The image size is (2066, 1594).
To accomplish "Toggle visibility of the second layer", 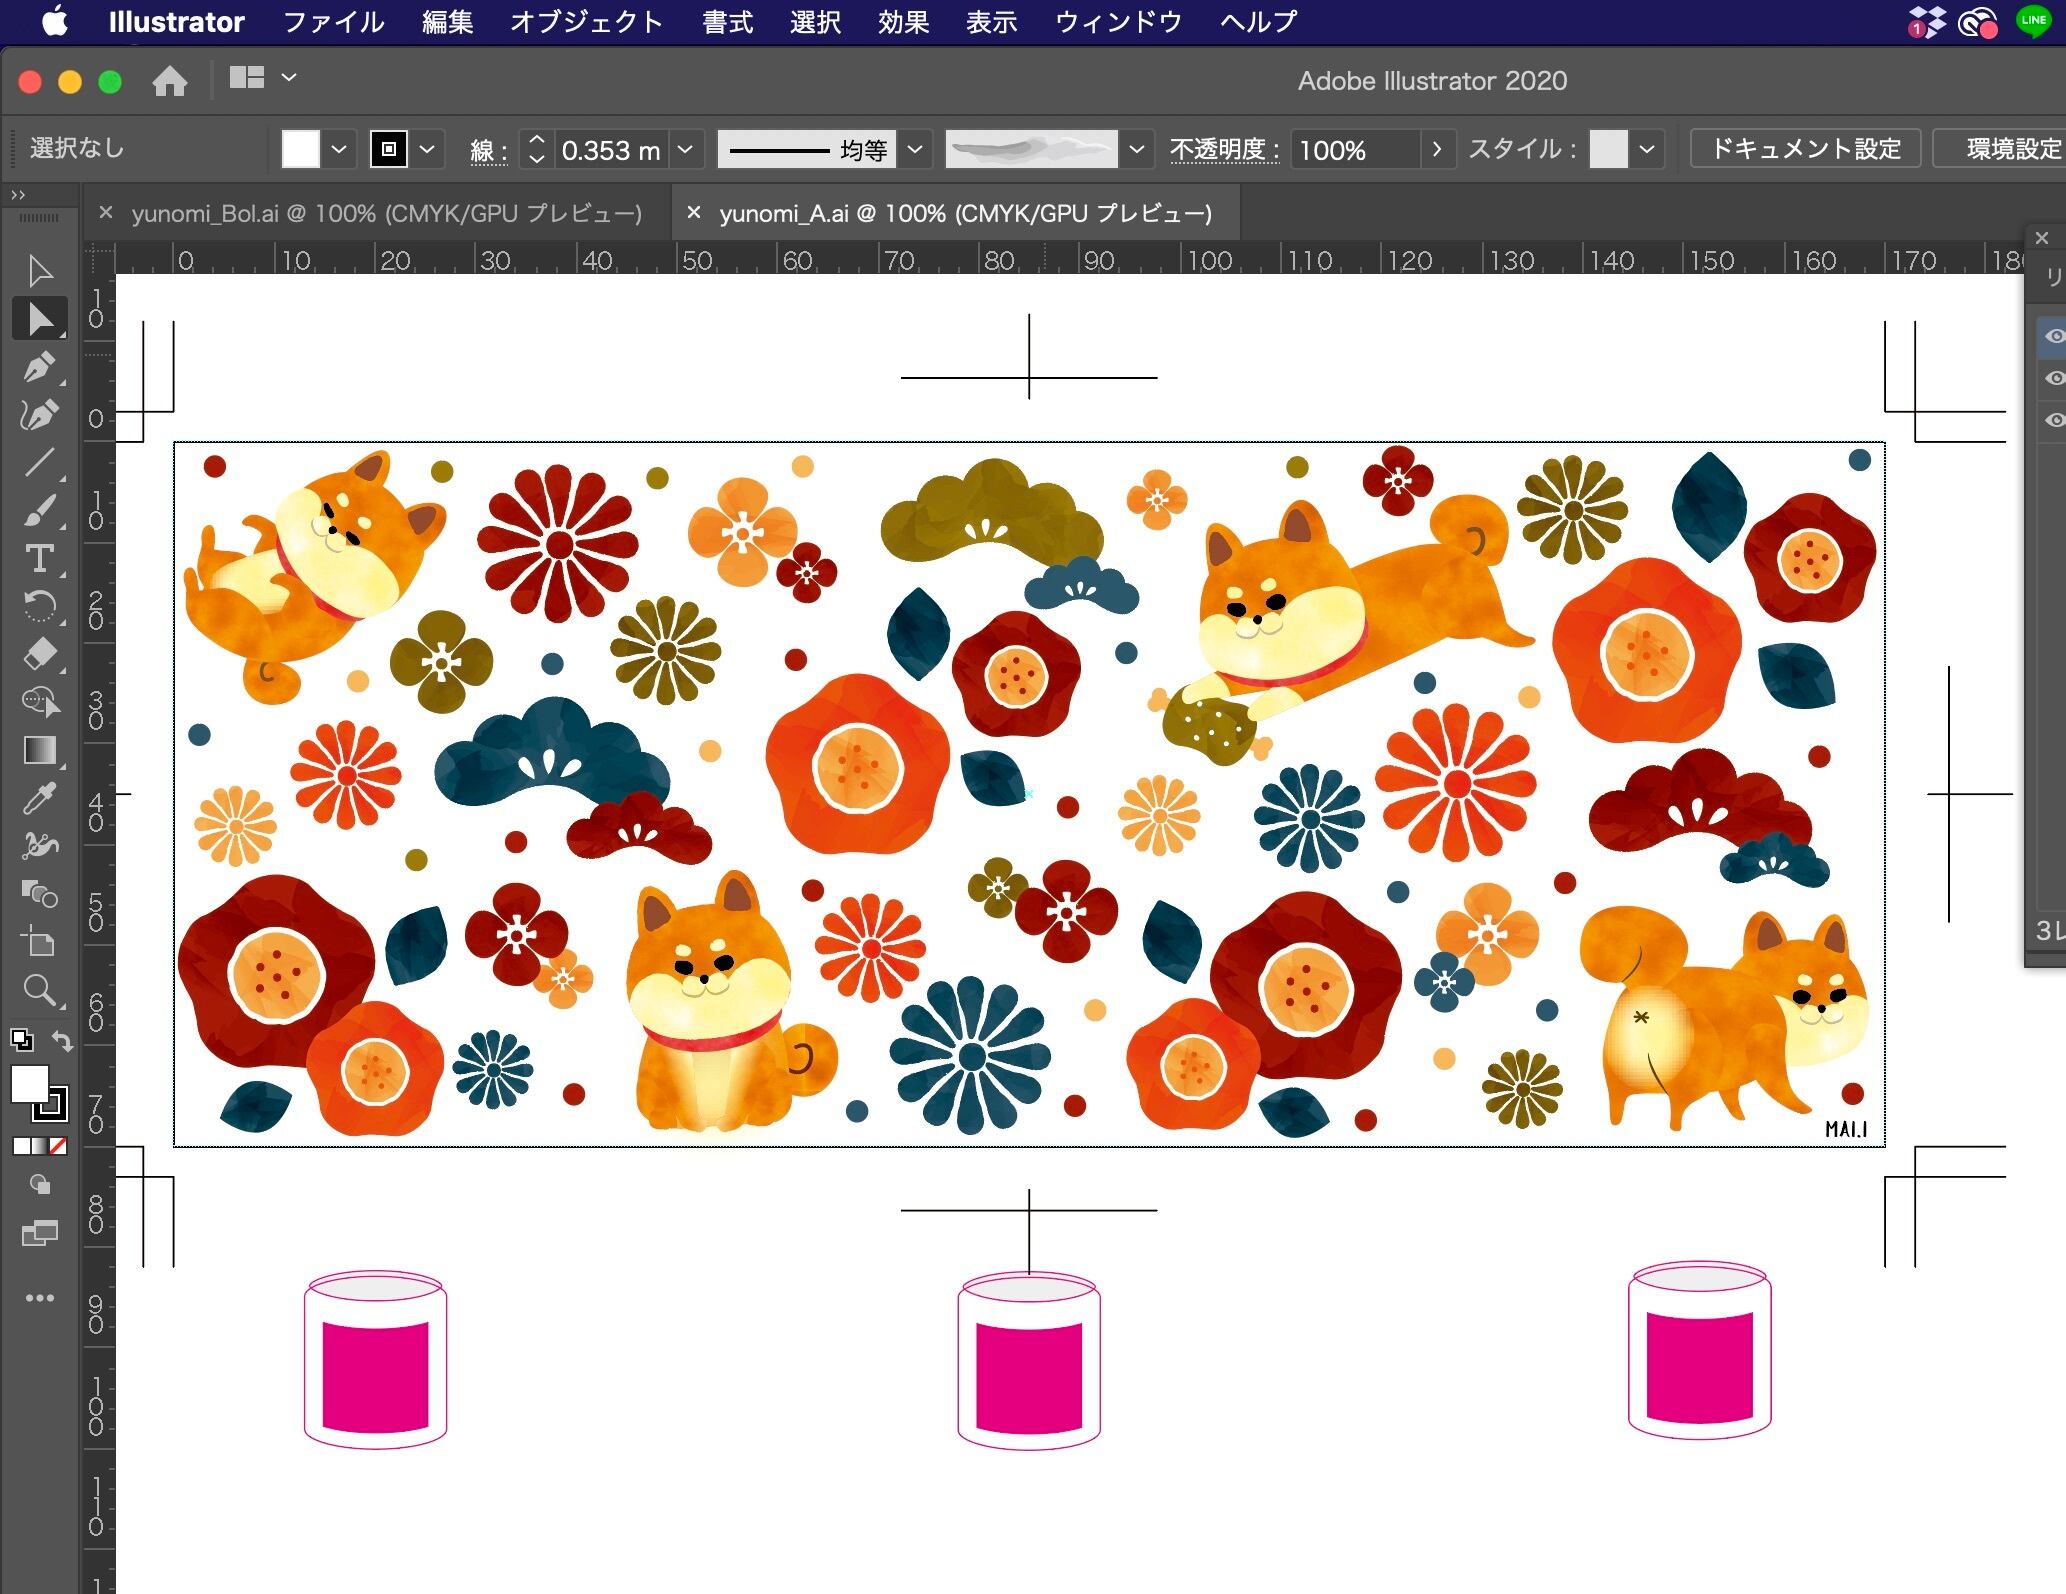I will pyautogui.click(x=2053, y=378).
